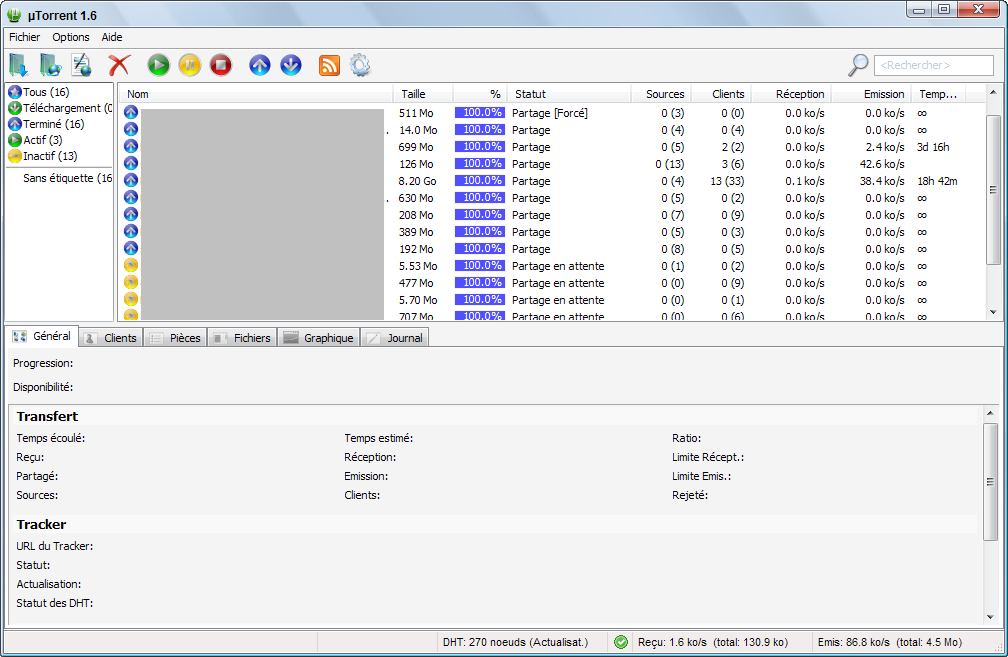Select Terminé (16) category
Image resolution: width=1008 pixels, height=657 pixels.
[46, 124]
